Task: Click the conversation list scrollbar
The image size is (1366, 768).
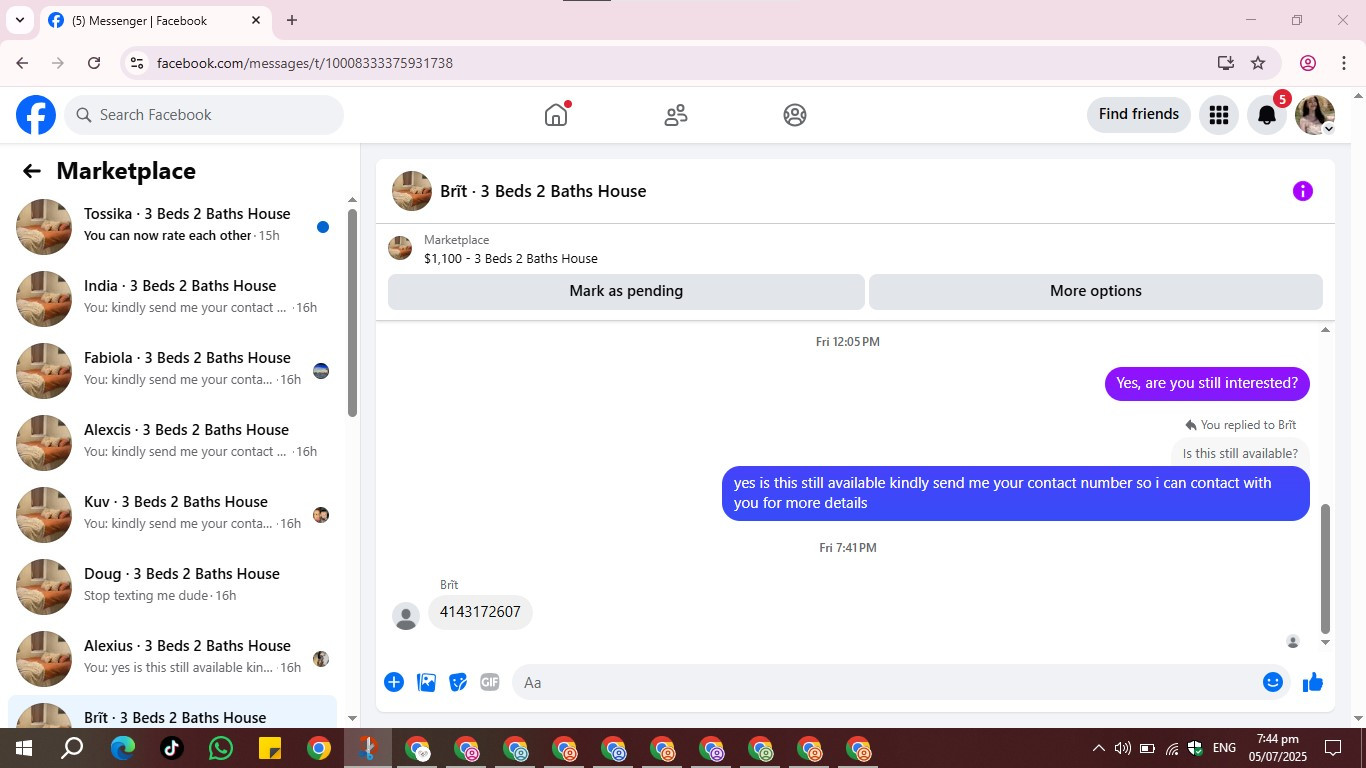Action: point(352,313)
